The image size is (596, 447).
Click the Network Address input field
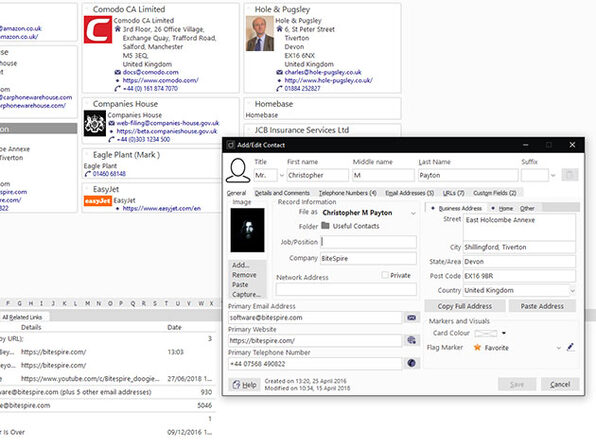(346, 289)
